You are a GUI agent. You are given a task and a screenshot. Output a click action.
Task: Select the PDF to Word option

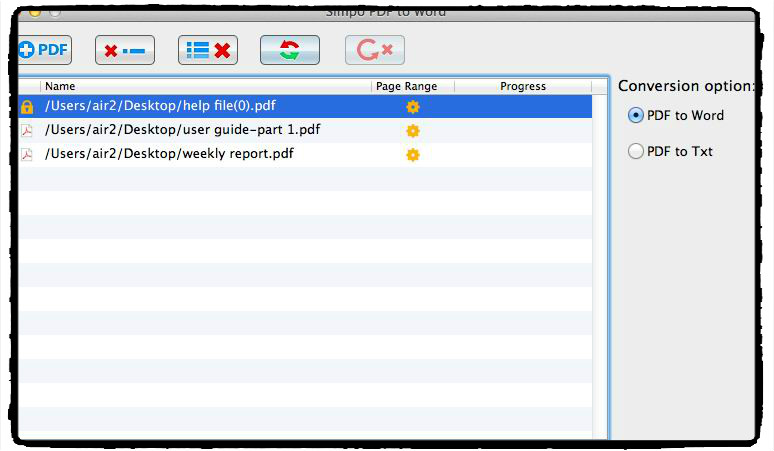[x=676, y=115]
